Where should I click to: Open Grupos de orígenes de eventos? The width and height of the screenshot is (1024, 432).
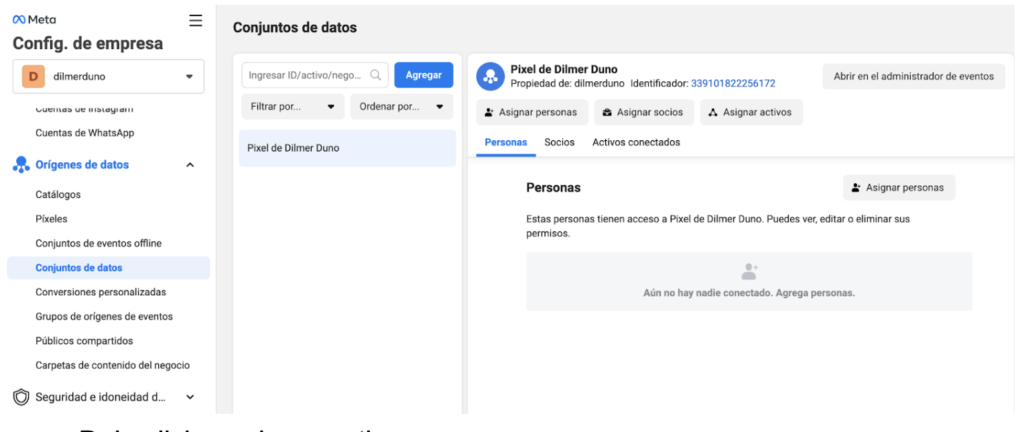[104, 316]
